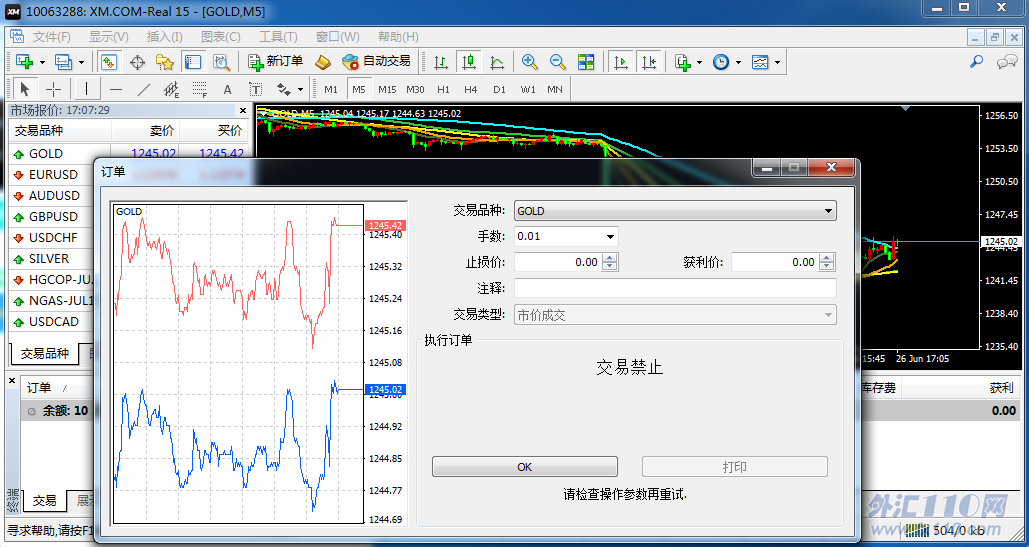The height and width of the screenshot is (547, 1029).
Task: Open the profiles icon
Action: click(64, 62)
